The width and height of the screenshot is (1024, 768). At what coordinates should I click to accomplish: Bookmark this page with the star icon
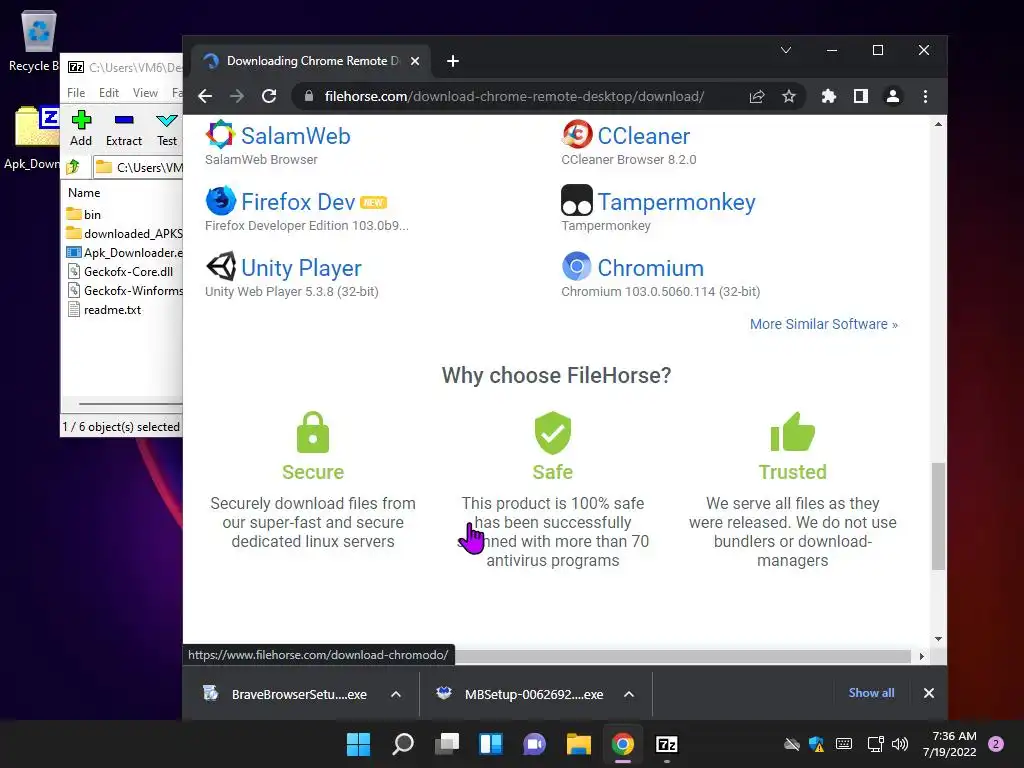[x=789, y=97]
